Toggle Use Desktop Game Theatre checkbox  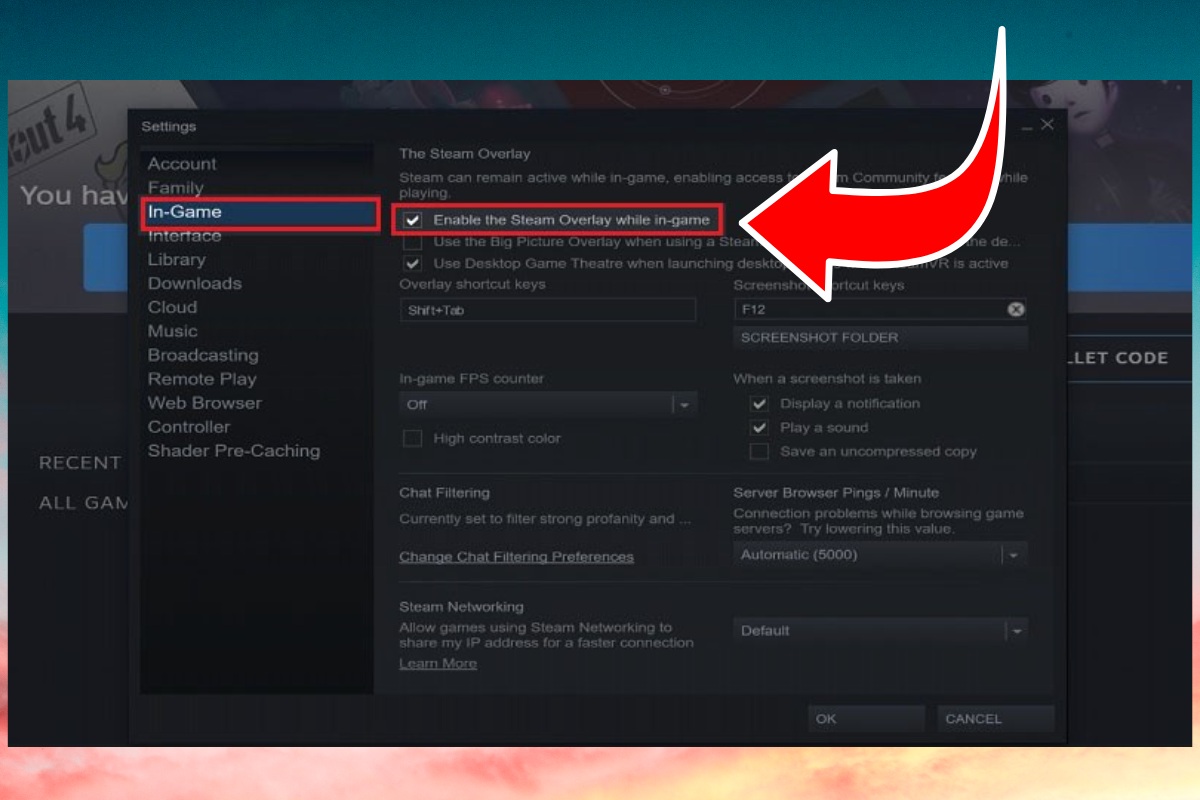coord(413,264)
